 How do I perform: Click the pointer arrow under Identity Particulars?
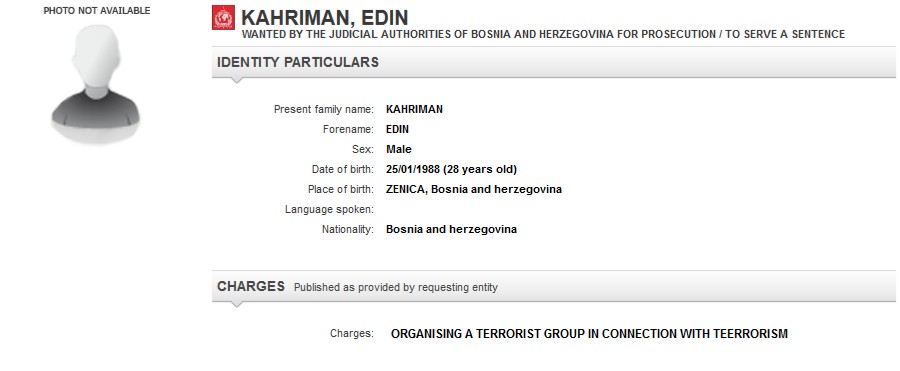point(236,80)
